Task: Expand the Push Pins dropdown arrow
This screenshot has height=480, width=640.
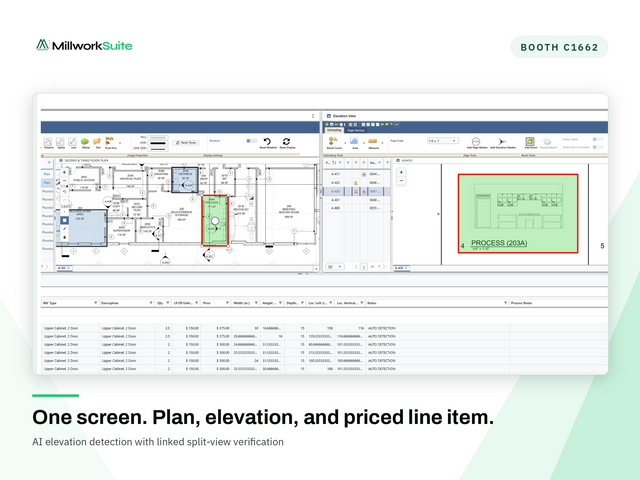Action: pyautogui.click(x=120, y=143)
